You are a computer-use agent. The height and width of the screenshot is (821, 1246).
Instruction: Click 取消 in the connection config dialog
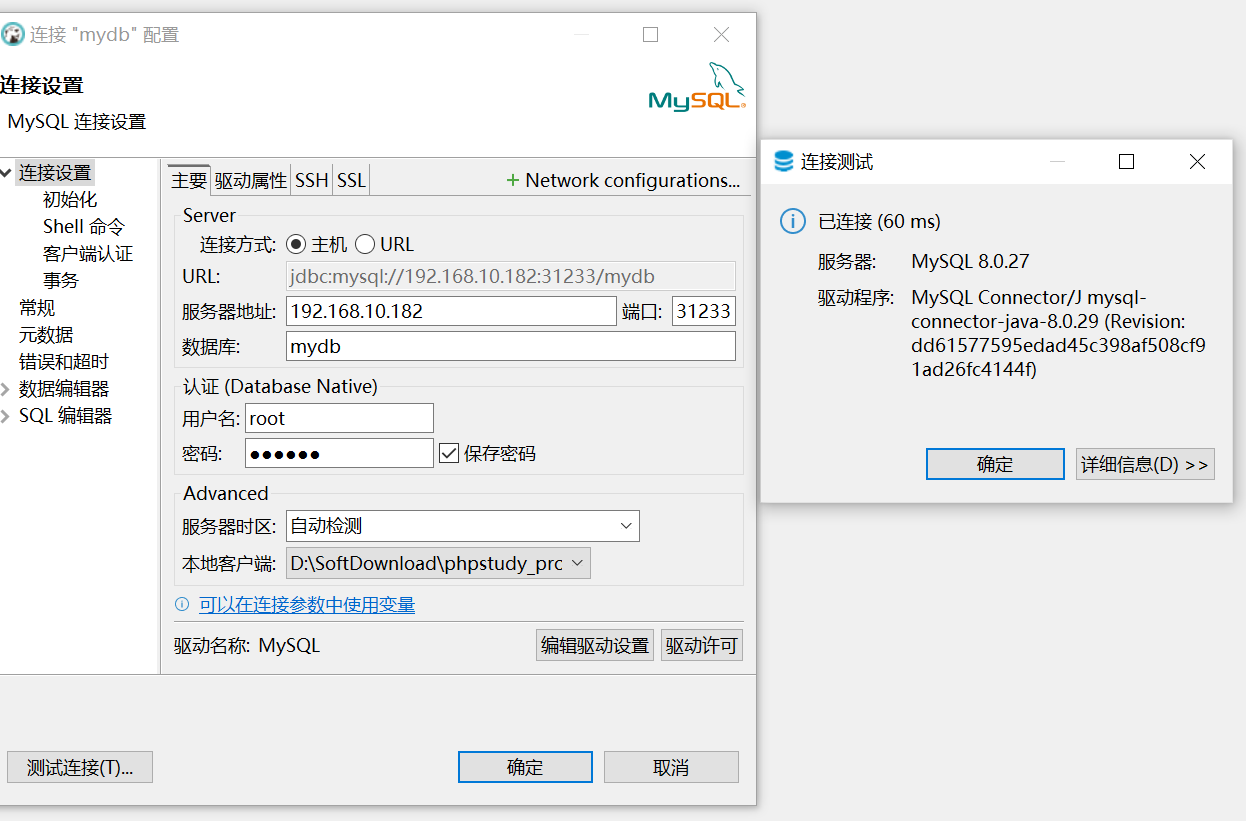671,767
